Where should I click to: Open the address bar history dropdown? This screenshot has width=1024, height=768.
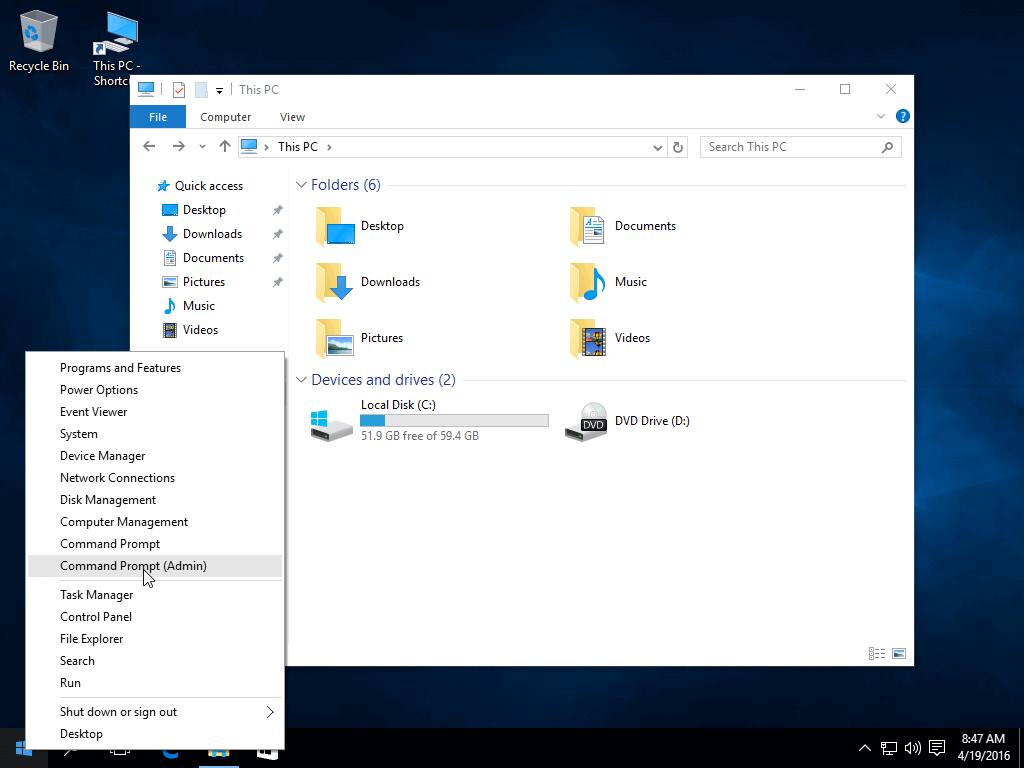click(x=657, y=147)
